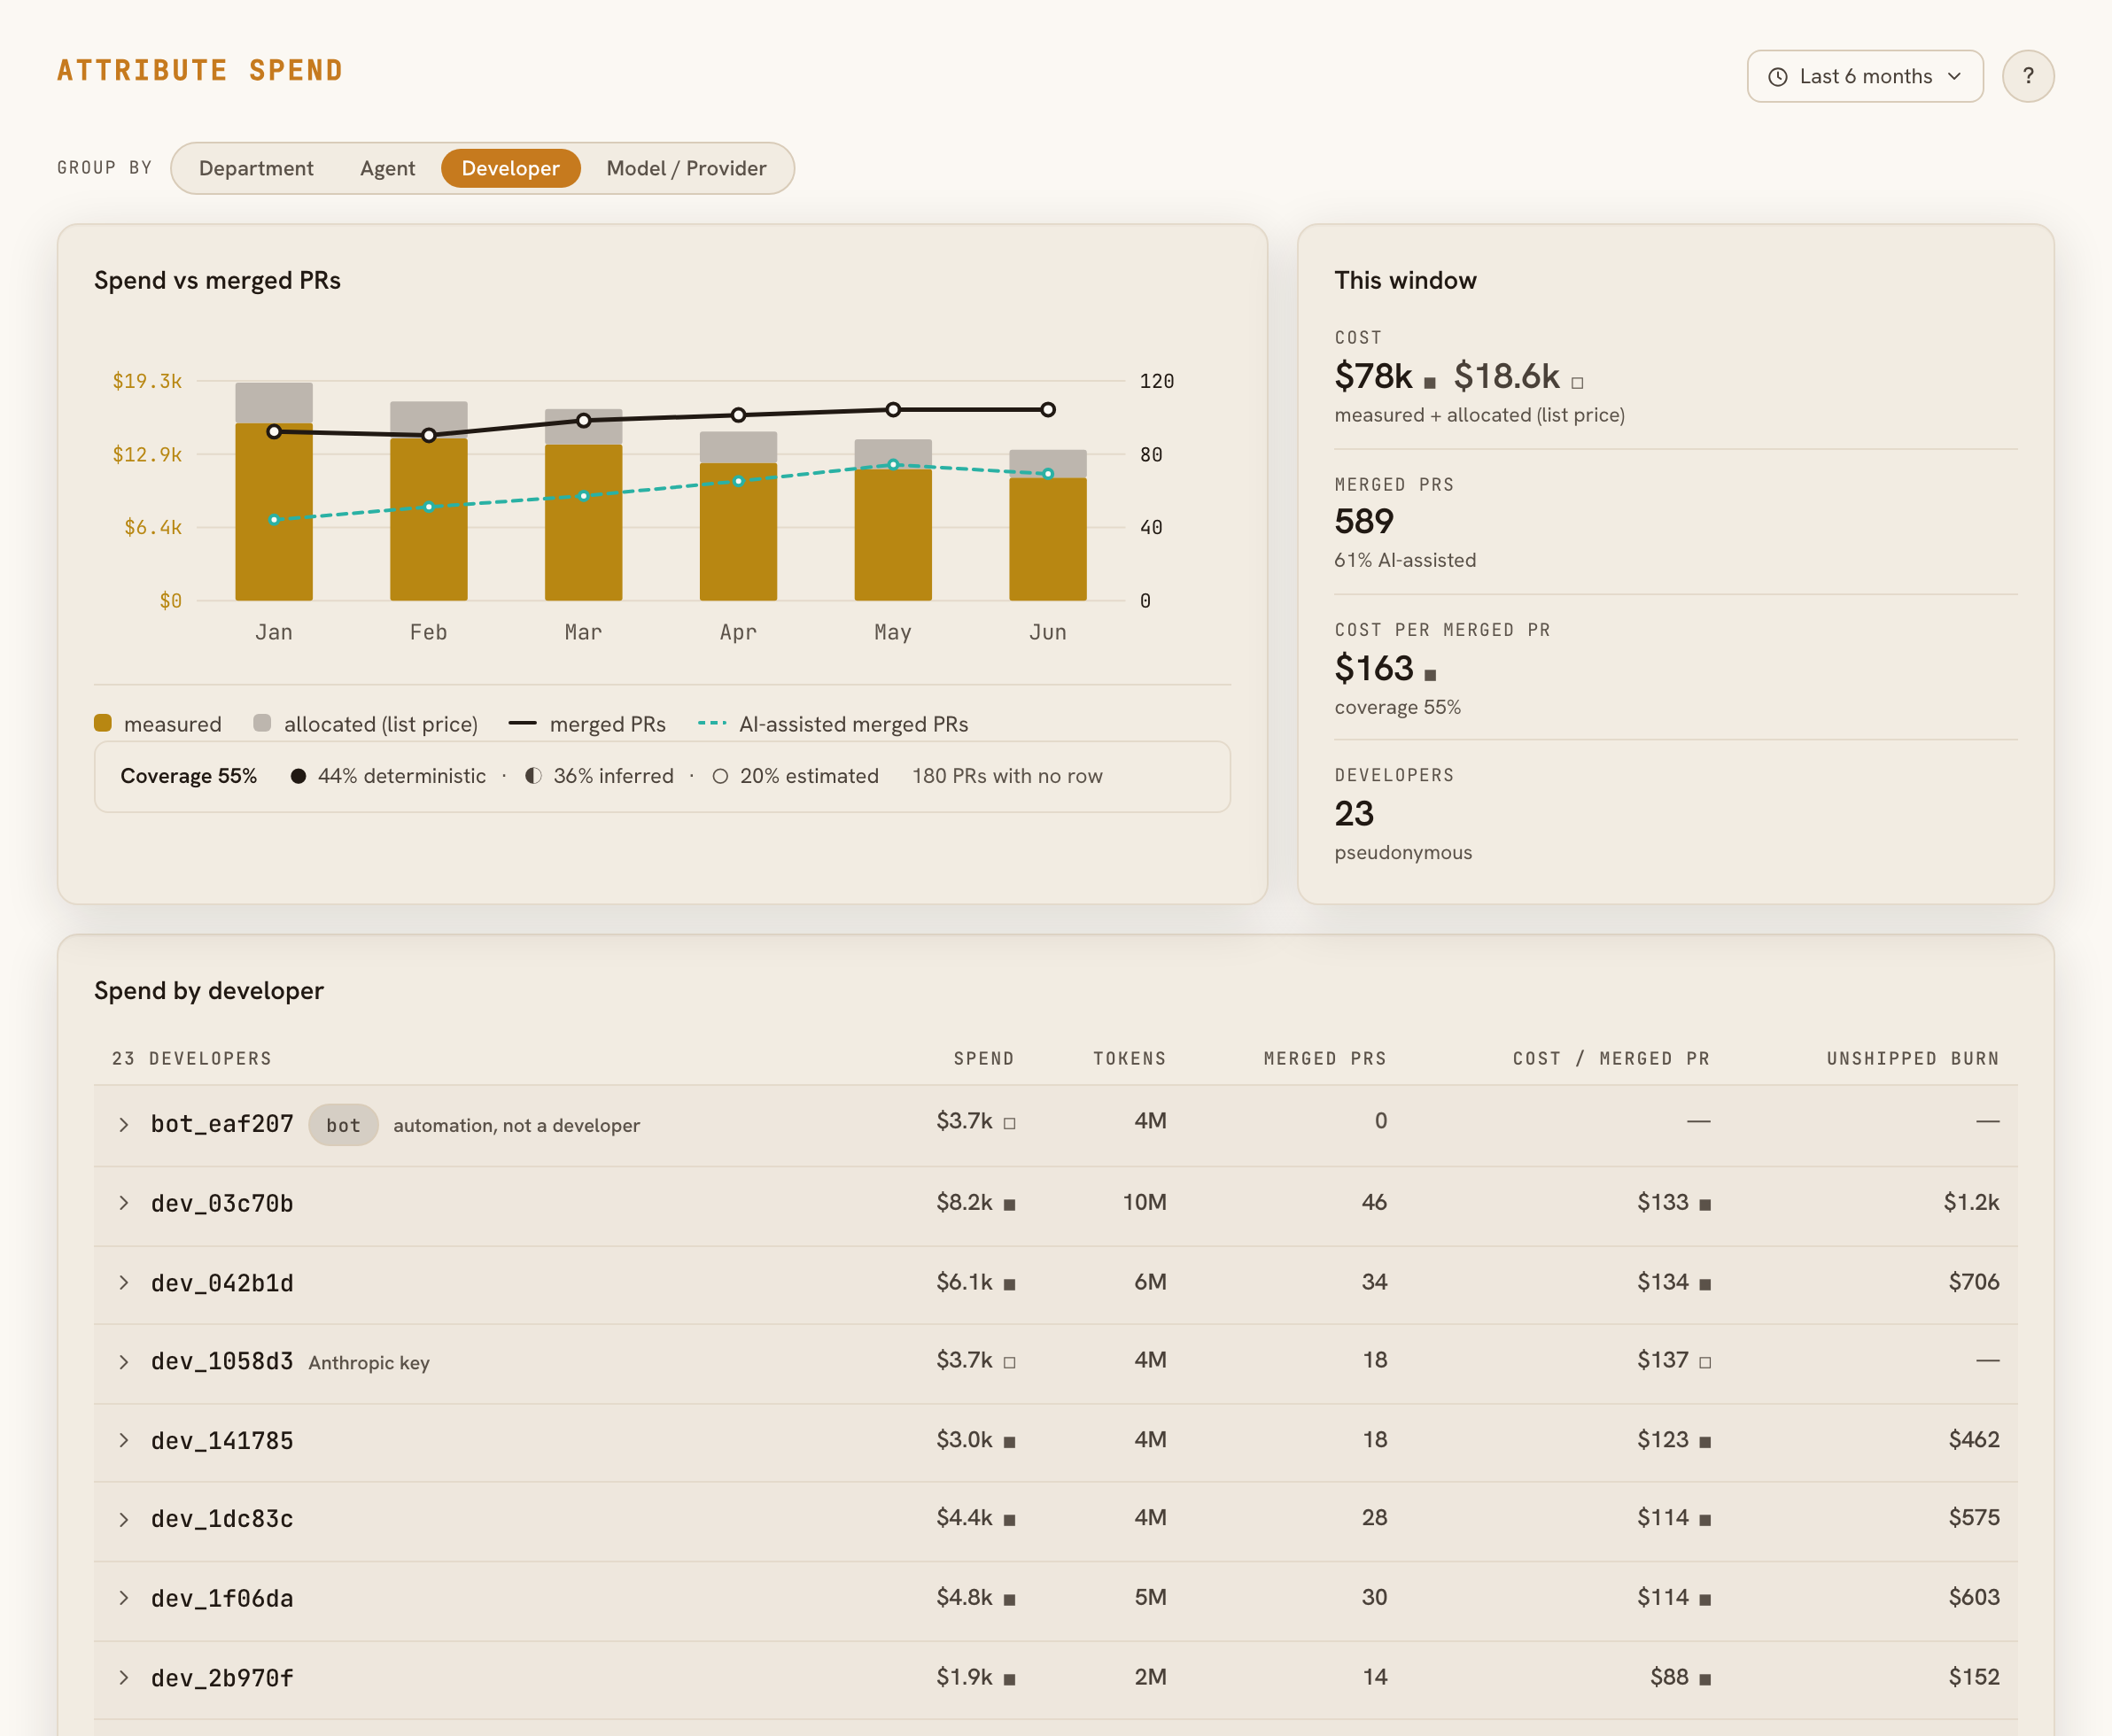Expand the dev_042b1d row
This screenshot has height=1736, width=2112.
(x=123, y=1283)
